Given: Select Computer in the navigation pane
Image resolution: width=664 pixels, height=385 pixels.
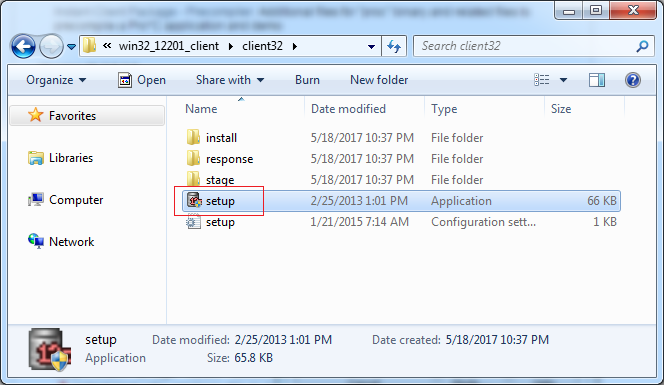Looking at the screenshot, I should (x=76, y=200).
